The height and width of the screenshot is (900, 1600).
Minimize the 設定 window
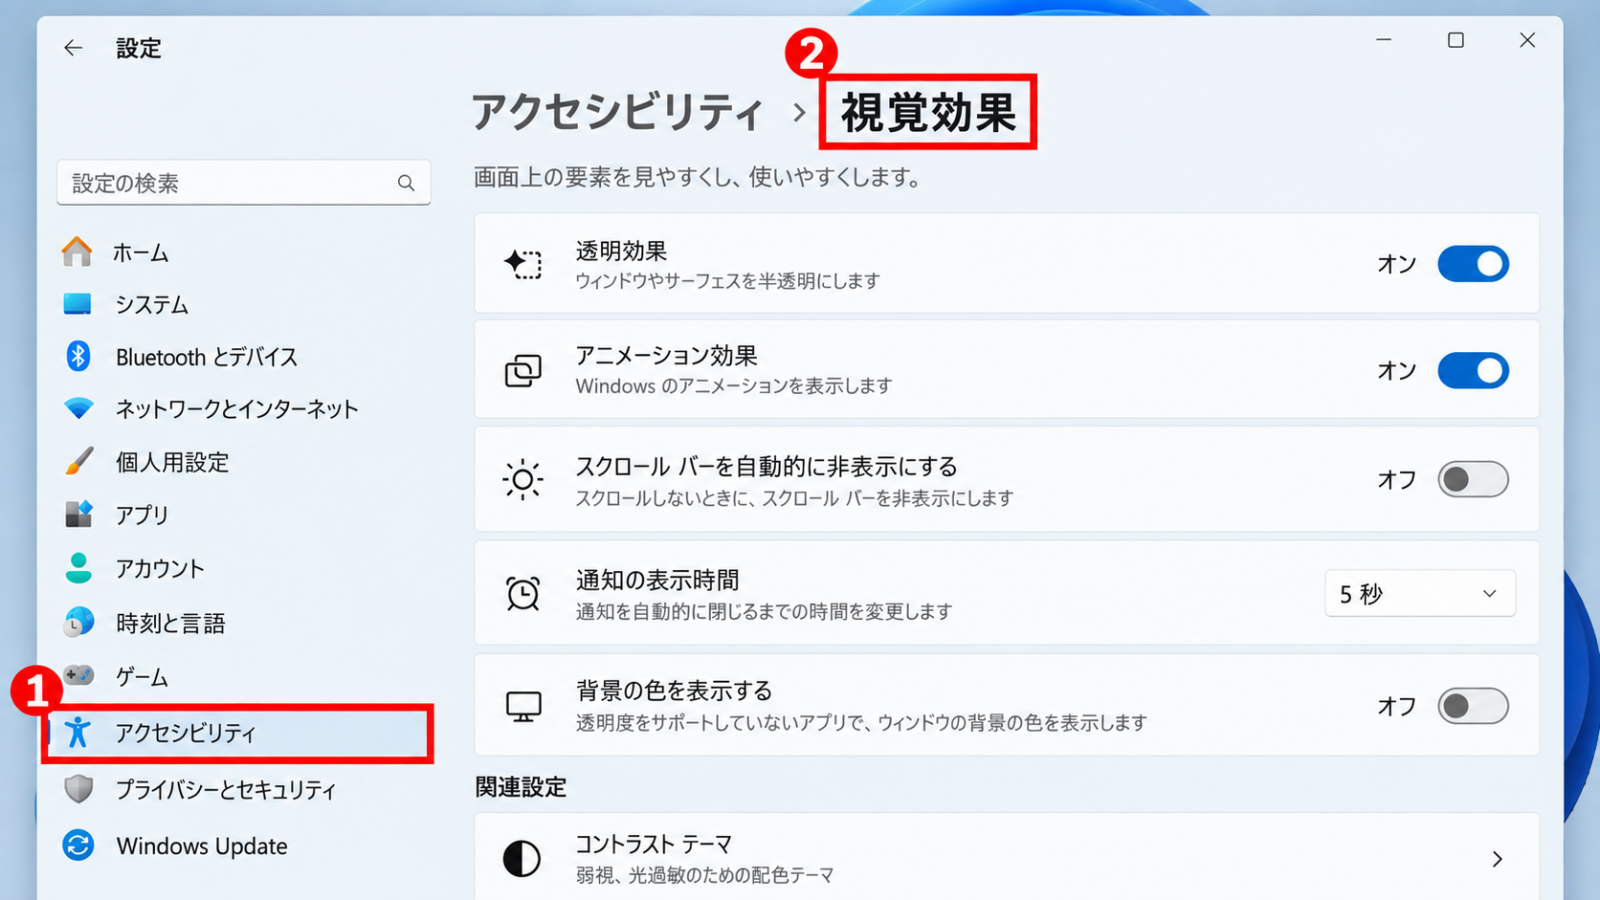(1384, 40)
